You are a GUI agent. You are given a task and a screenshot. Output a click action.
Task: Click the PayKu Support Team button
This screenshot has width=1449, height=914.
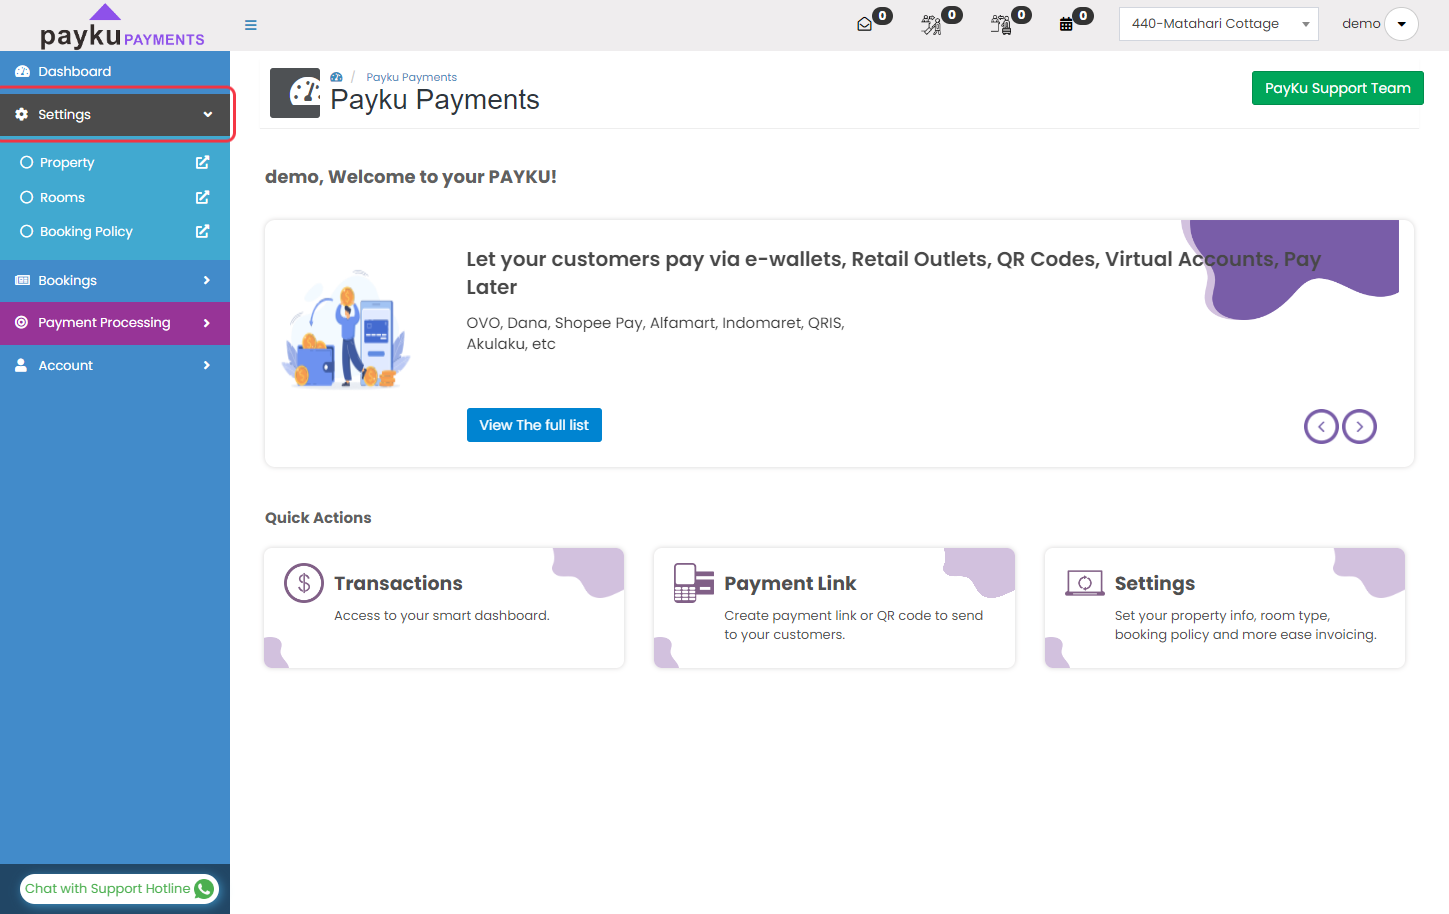[x=1337, y=88]
